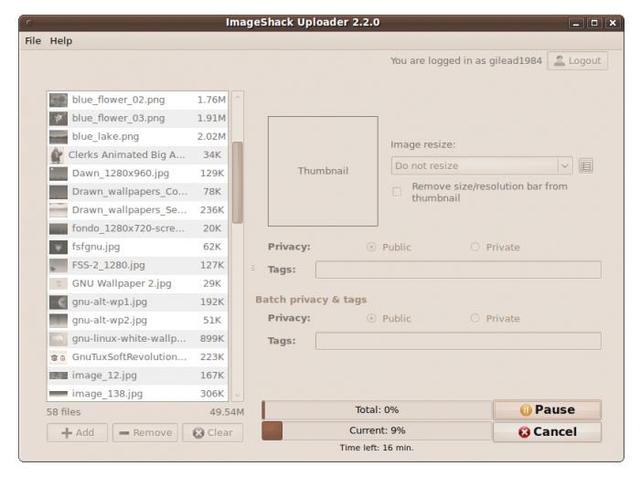Click the file list scrollbar handle
Image resolution: width=640 pixels, height=477 pixels.
tap(237, 182)
